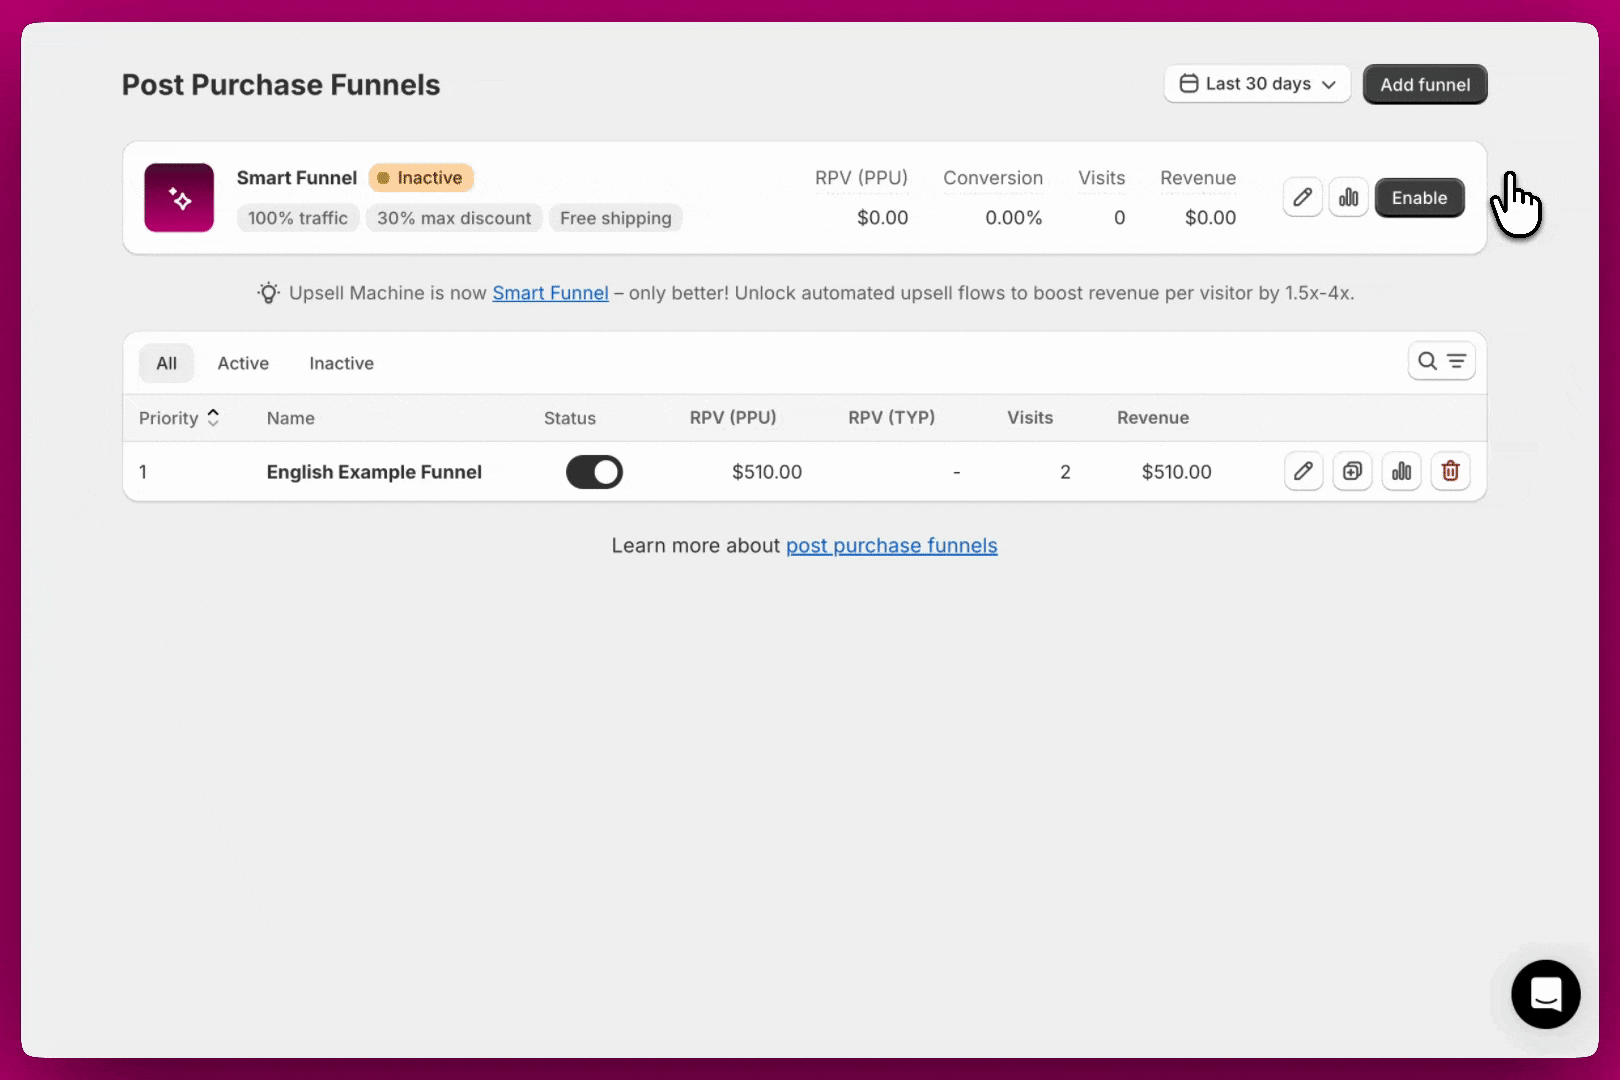Click the RPV (TYP) column header
Viewport: 1620px width, 1080px height.
point(892,417)
